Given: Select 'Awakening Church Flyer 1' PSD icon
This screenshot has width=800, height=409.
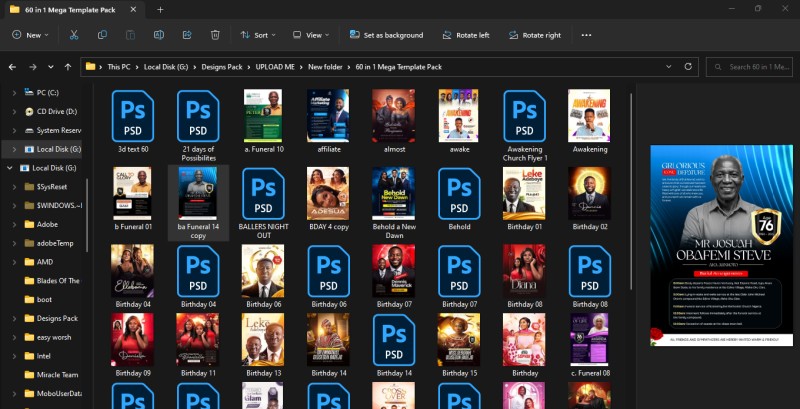Looking at the screenshot, I should click(x=524, y=116).
